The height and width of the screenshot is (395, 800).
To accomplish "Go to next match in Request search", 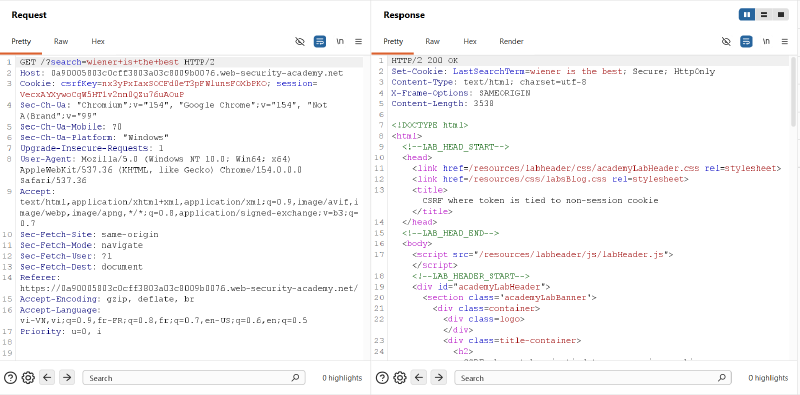I will 67,378.
